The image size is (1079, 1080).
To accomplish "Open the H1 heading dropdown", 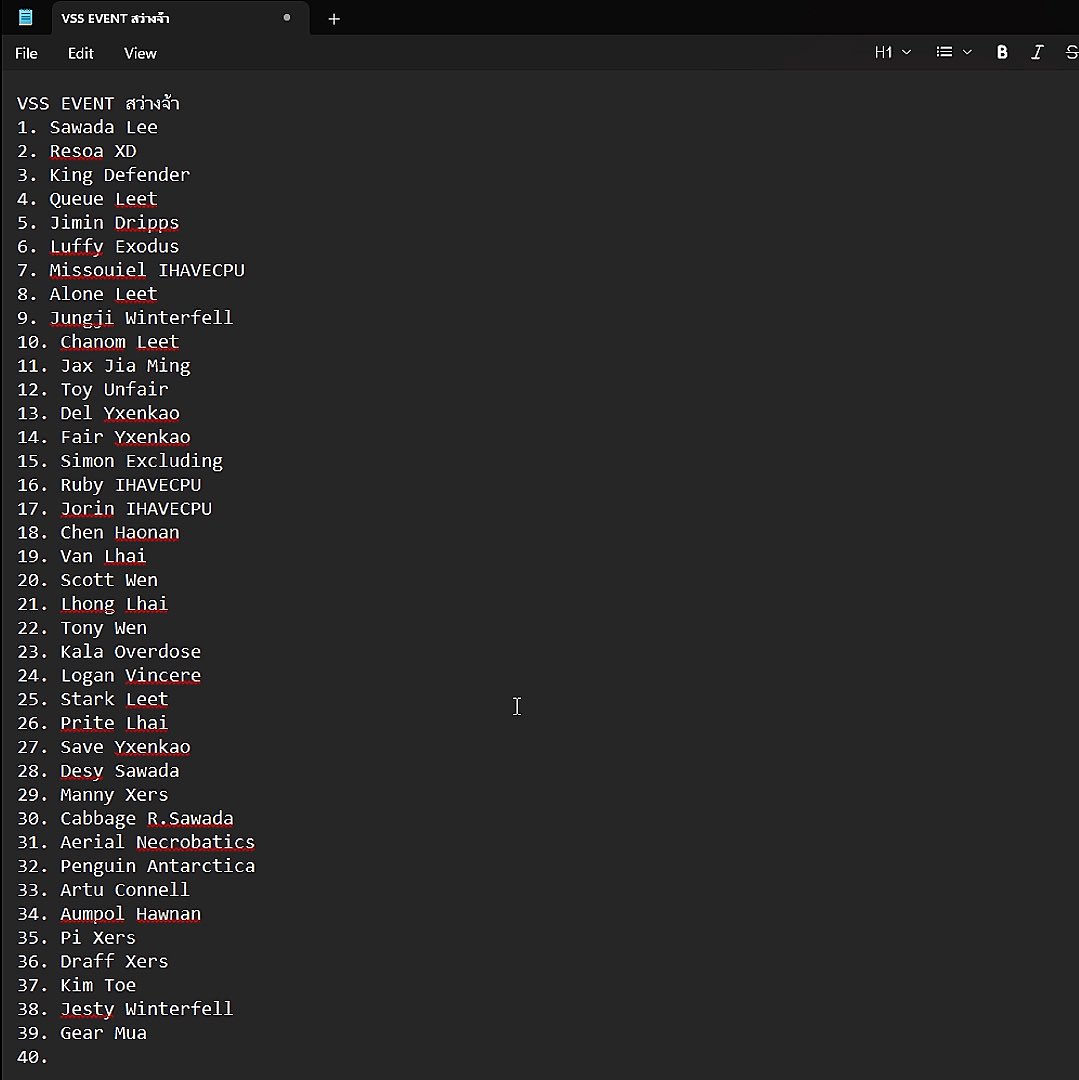I will (892, 52).
